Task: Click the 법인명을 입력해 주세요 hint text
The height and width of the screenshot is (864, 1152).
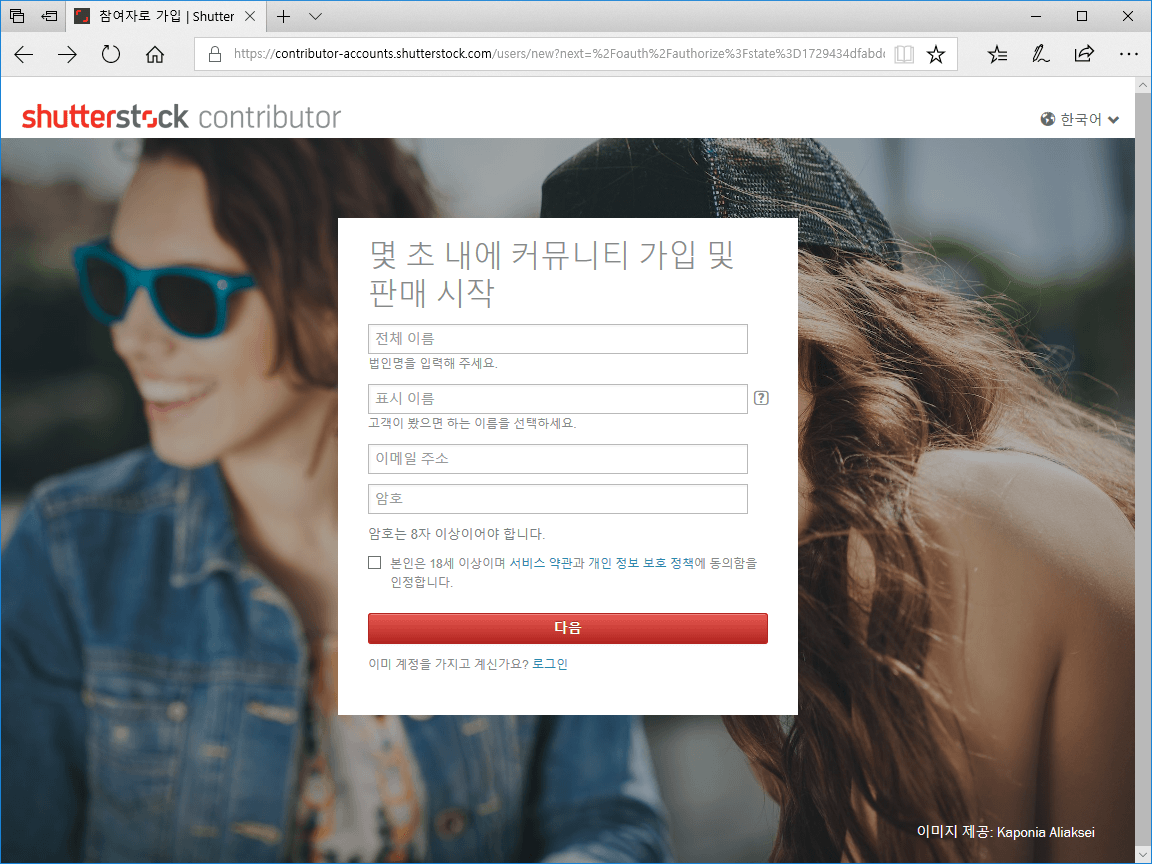Action: [433, 364]
